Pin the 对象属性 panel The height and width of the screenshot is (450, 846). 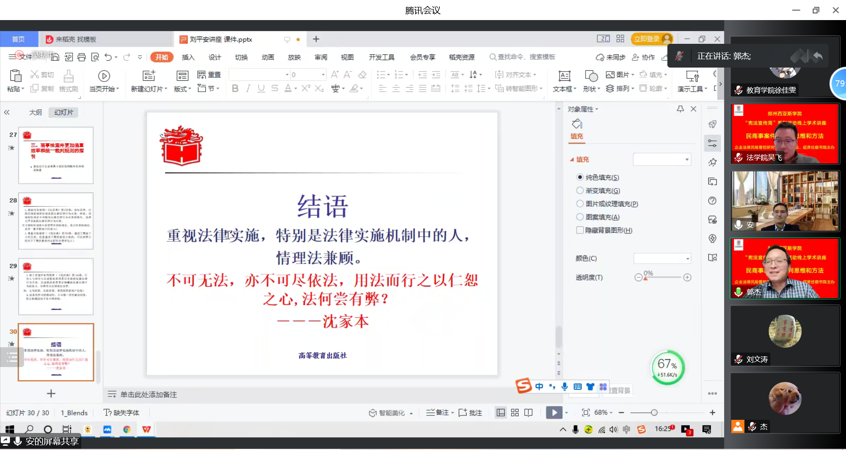click(681, 109)
